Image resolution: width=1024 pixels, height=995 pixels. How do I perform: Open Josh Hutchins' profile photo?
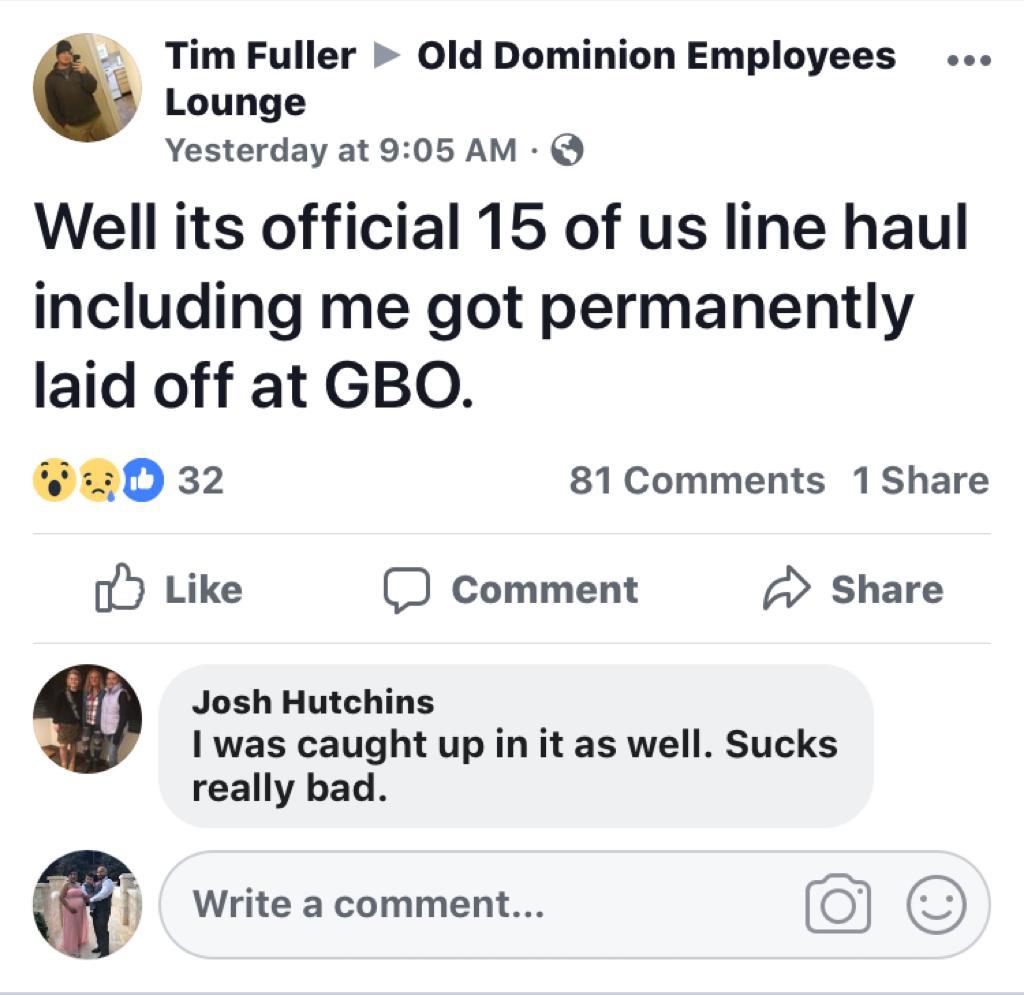[87, 718]
